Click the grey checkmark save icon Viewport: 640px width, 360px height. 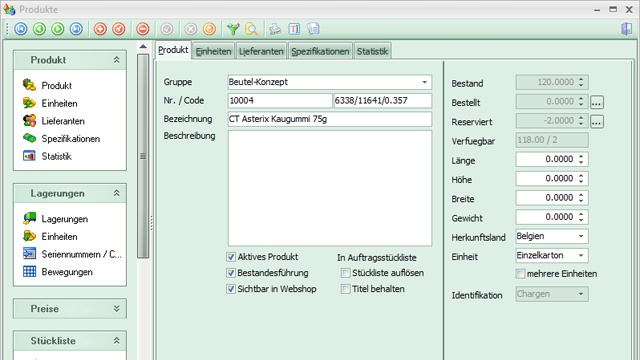167,29
